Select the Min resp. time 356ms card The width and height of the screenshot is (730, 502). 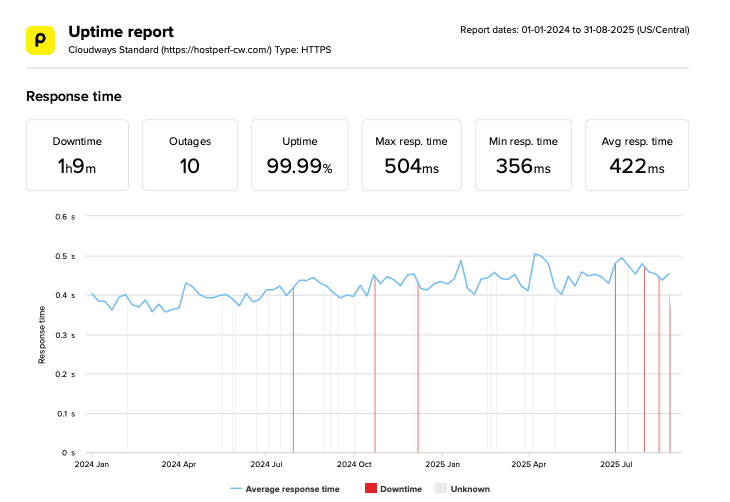[x=523, y=155]
